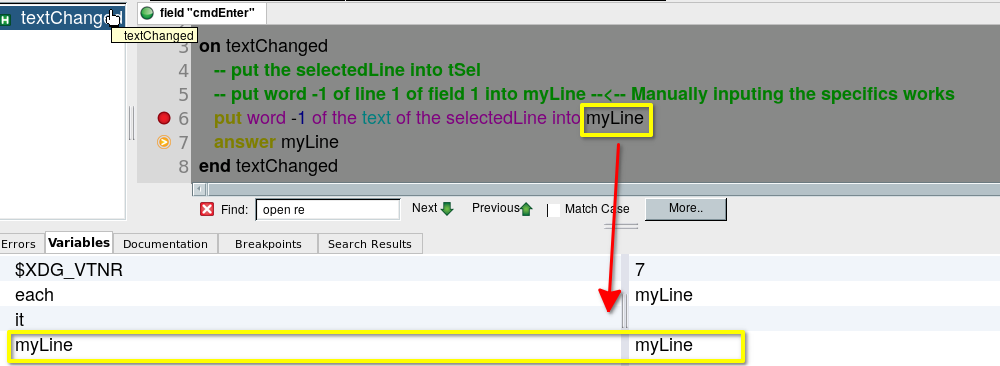Click the orange execution pointer on line 7
This screenshot has width=1000, height=366.
coord(164,142)
